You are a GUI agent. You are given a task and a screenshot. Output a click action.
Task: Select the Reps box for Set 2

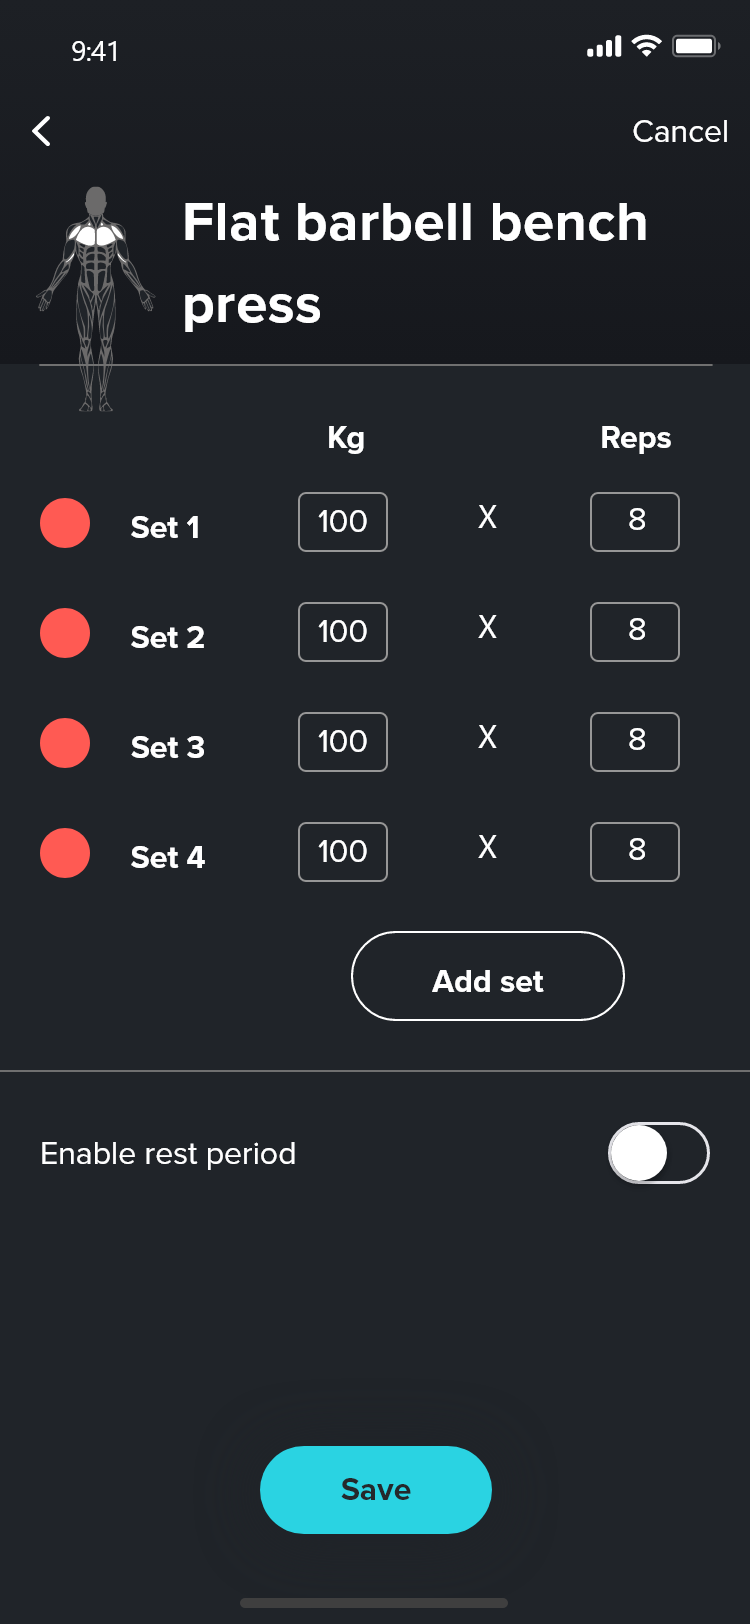(635, 632)
